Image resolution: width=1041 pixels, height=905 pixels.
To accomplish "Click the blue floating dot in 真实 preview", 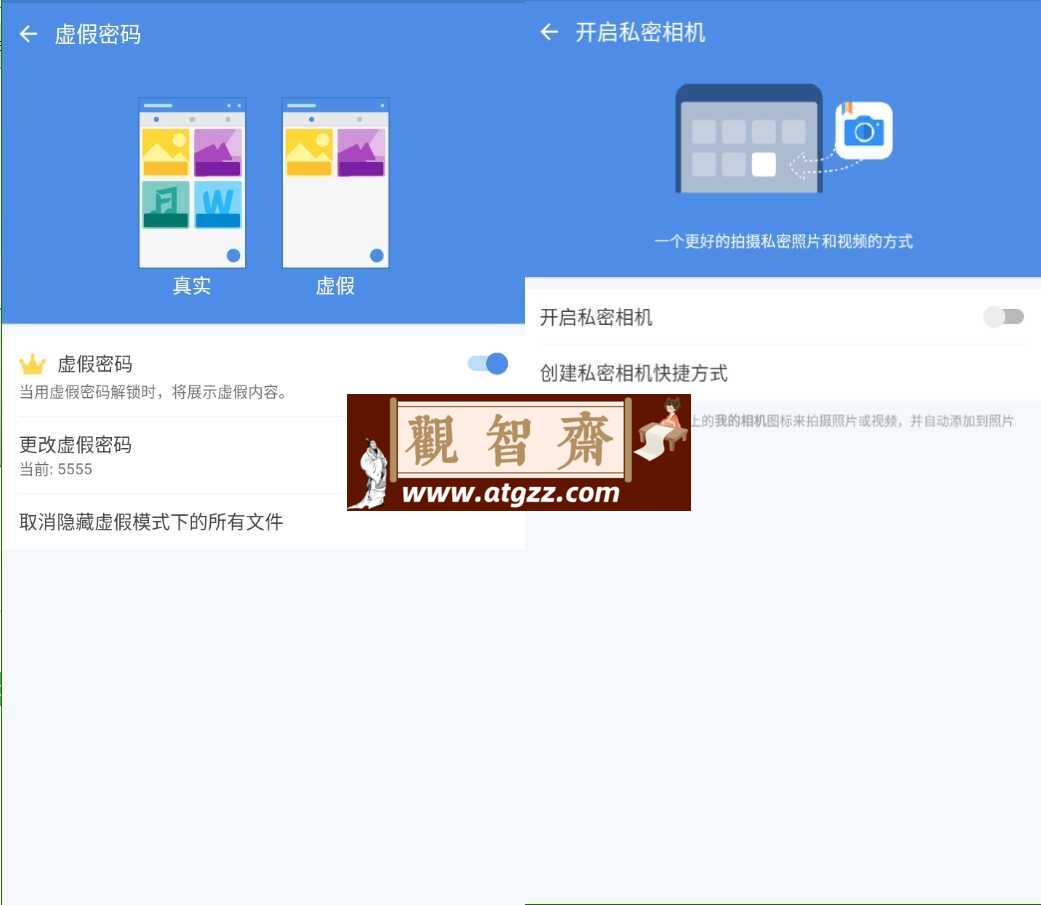I will click(233, 256).
